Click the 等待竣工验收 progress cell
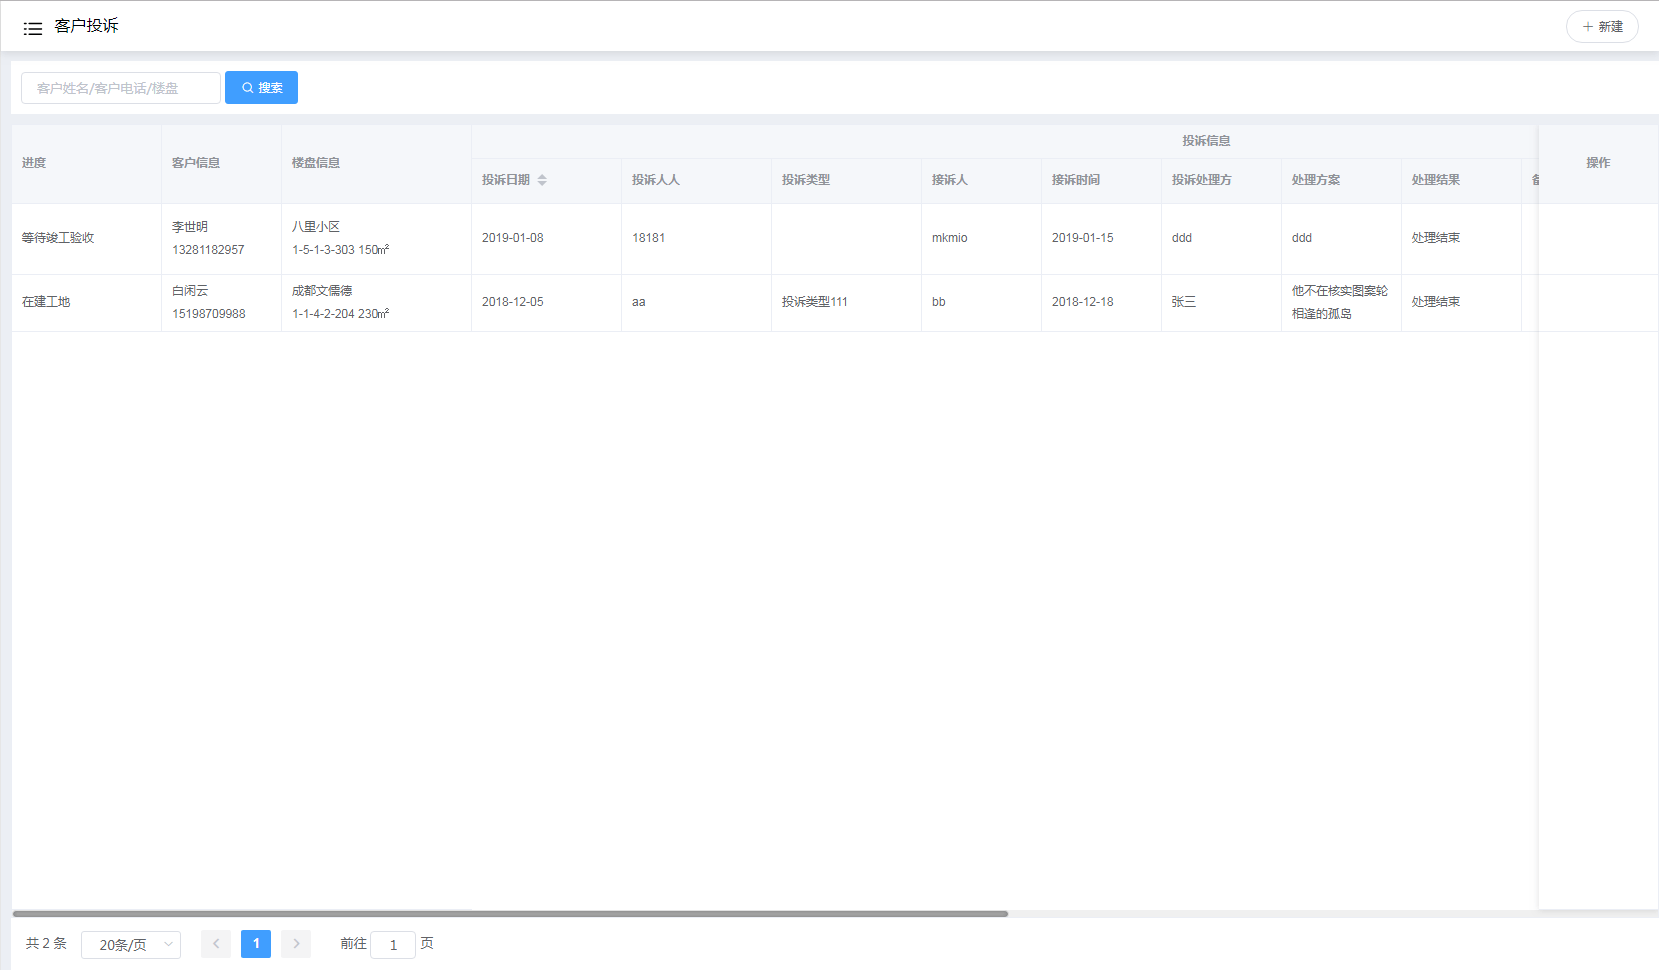The image size is (1659, 970). 58,238
